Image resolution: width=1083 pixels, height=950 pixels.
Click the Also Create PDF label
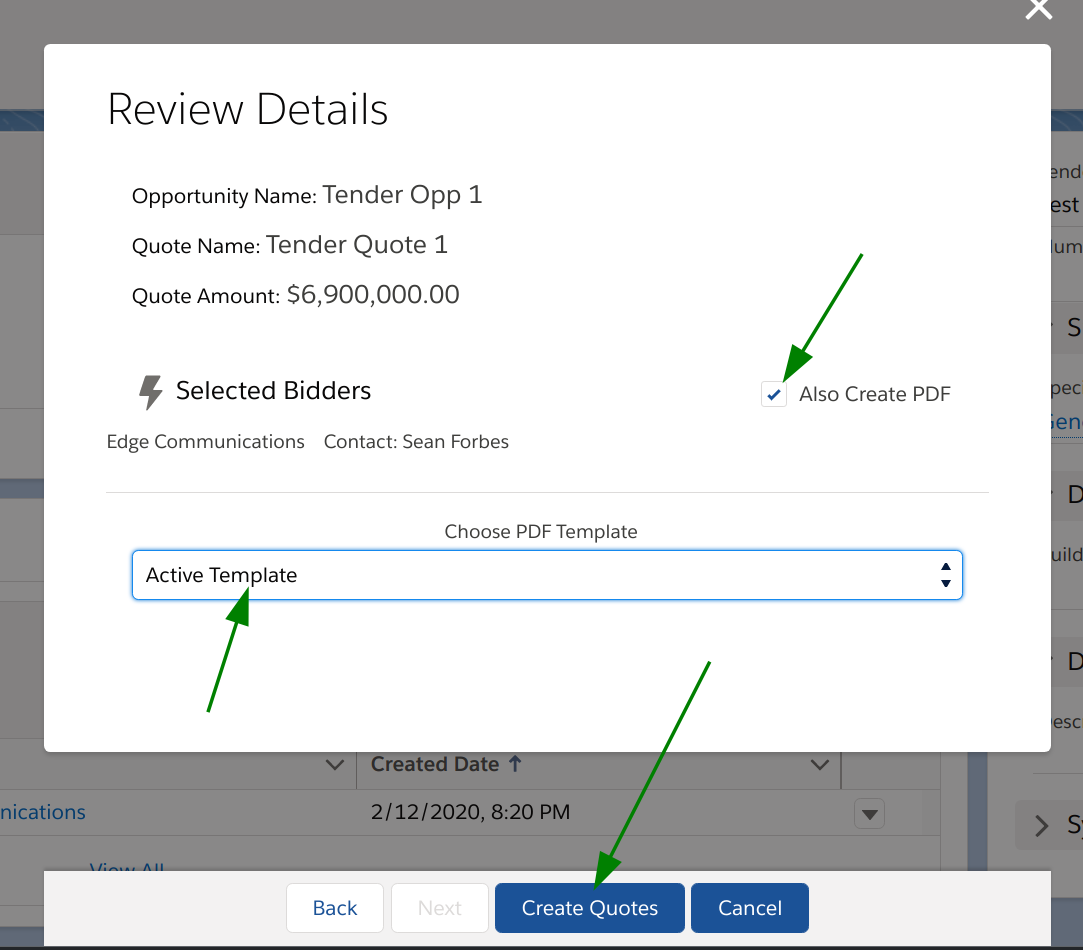pyautogui.click(x=874, y=394)
